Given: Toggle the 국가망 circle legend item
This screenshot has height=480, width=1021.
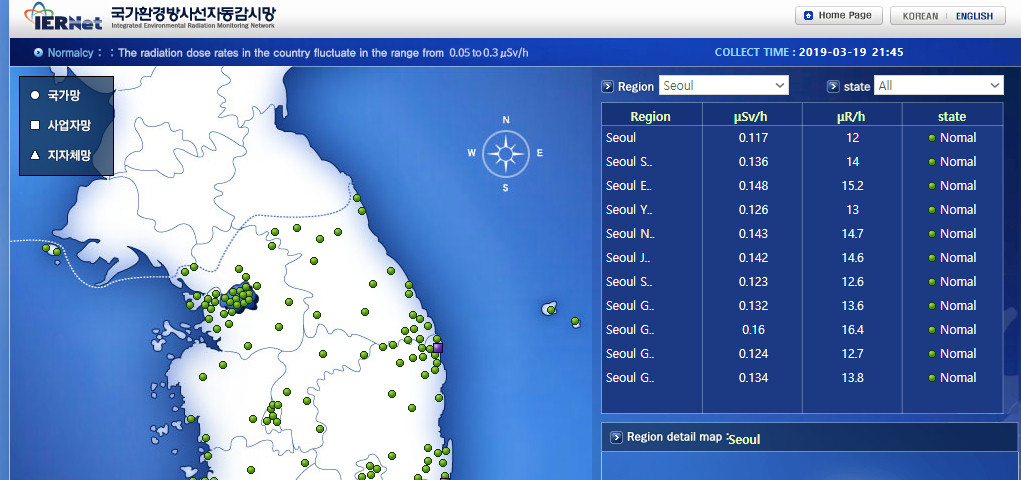Looking at the screenshot, I should (x=35, y=96).
